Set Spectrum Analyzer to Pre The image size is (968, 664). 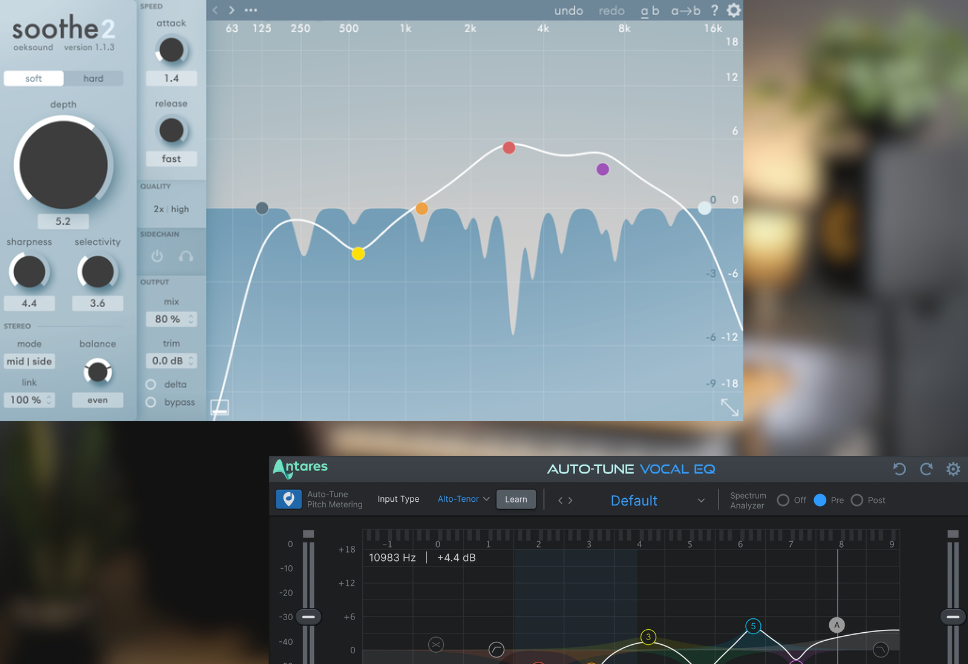click(x=820, y=500)
